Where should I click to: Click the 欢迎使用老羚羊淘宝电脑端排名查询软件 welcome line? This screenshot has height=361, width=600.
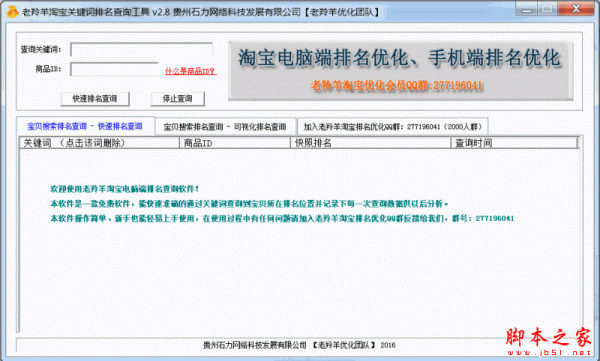click(x=125, y=189)
